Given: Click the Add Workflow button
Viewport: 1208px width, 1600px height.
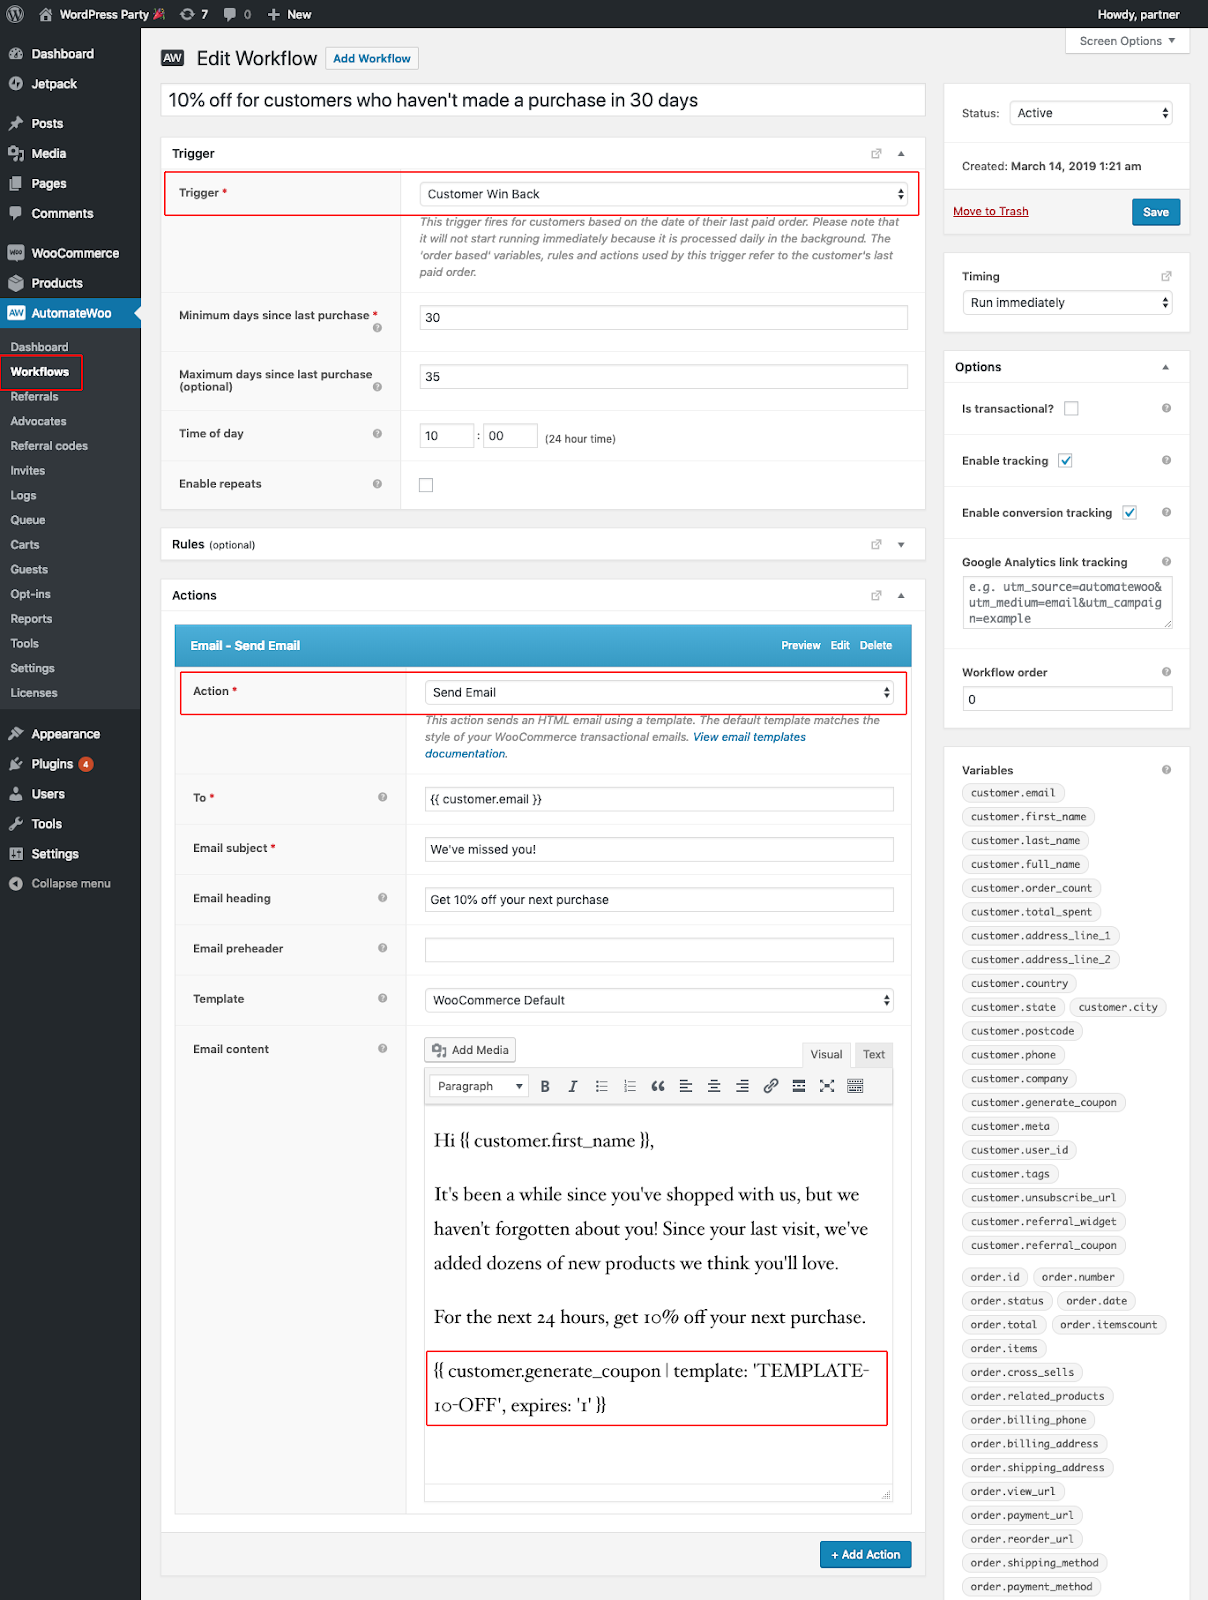Looking at the screenshot, I should click(372, 59).
